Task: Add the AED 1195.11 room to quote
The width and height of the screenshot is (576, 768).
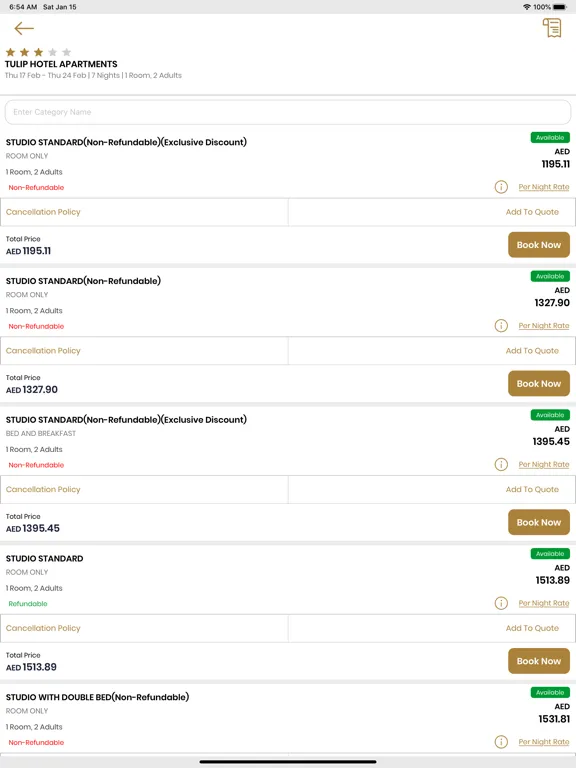Action: [x=532, y=212]
